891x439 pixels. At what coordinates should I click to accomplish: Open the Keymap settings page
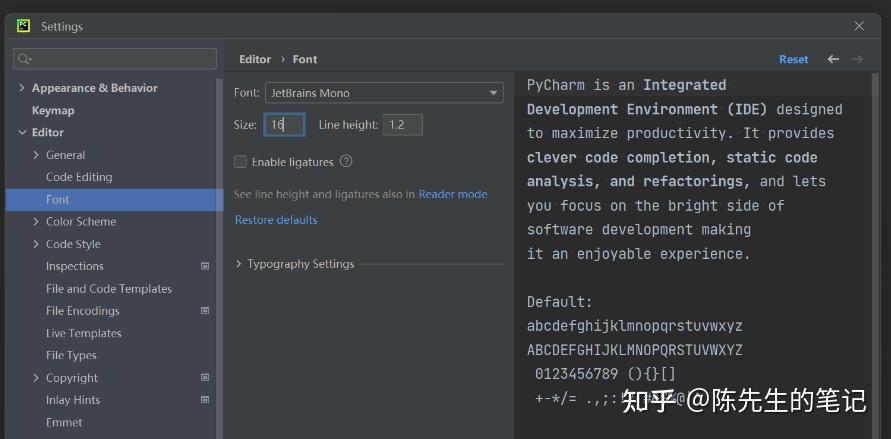[x=53, y=110]
